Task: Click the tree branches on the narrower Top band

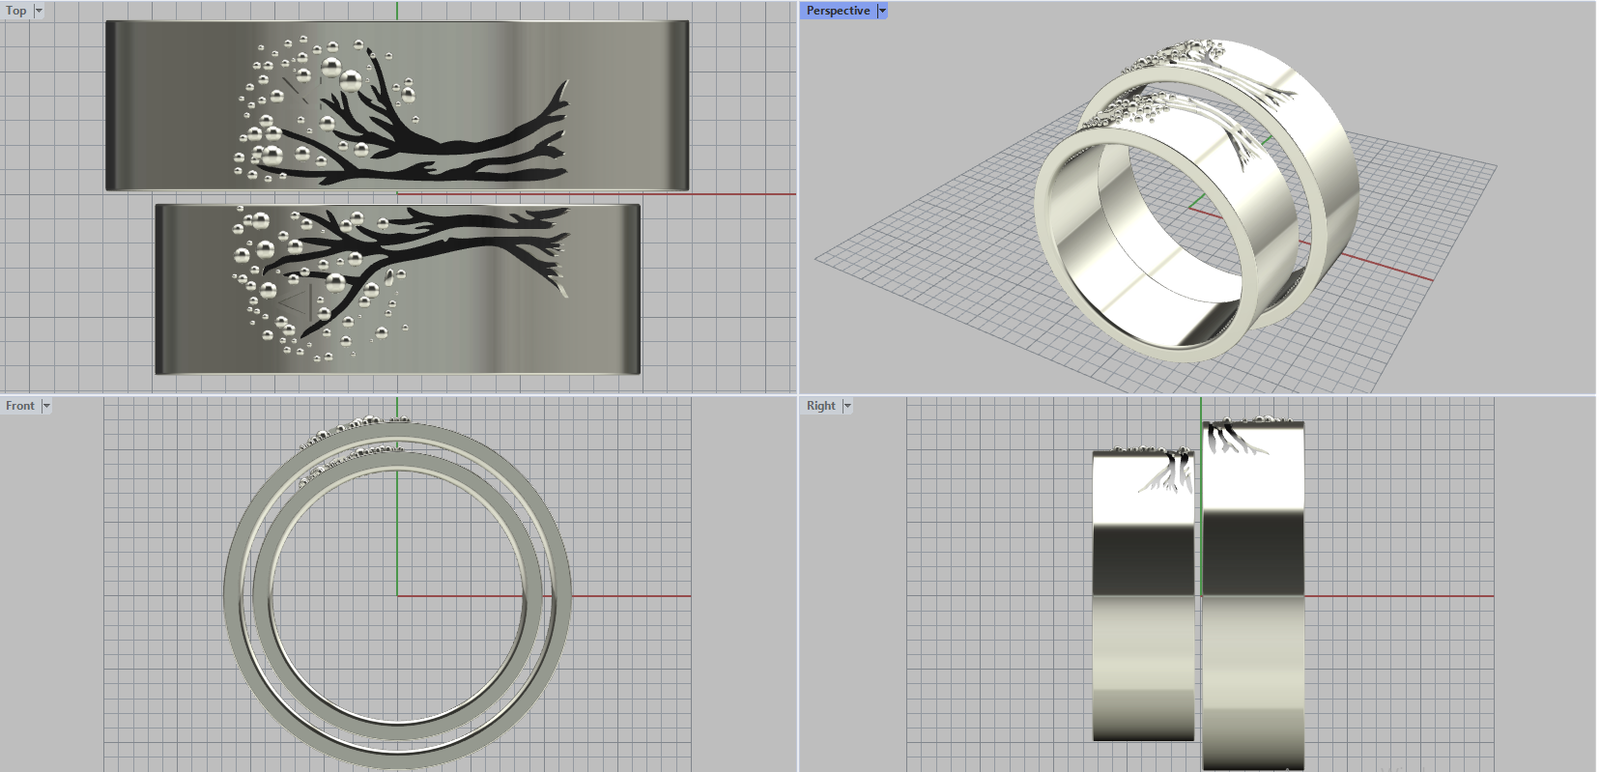Action: point(440,236)
